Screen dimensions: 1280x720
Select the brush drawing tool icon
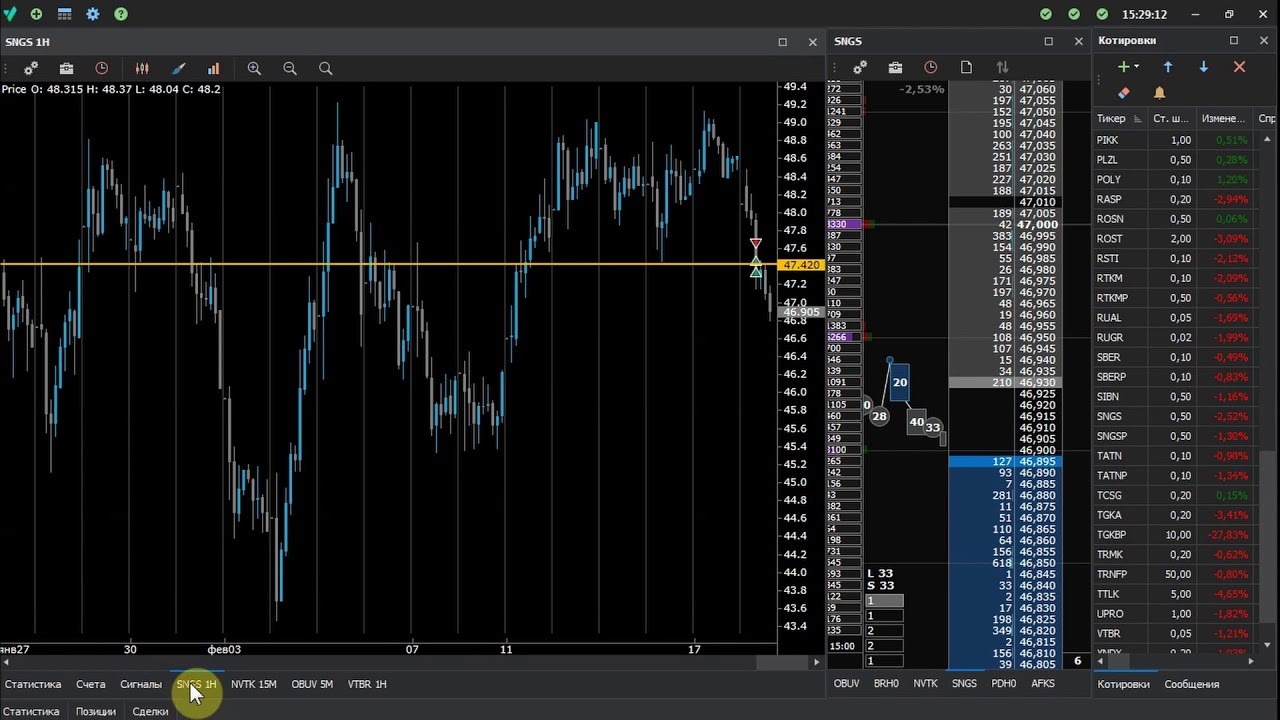coord(179,68)
